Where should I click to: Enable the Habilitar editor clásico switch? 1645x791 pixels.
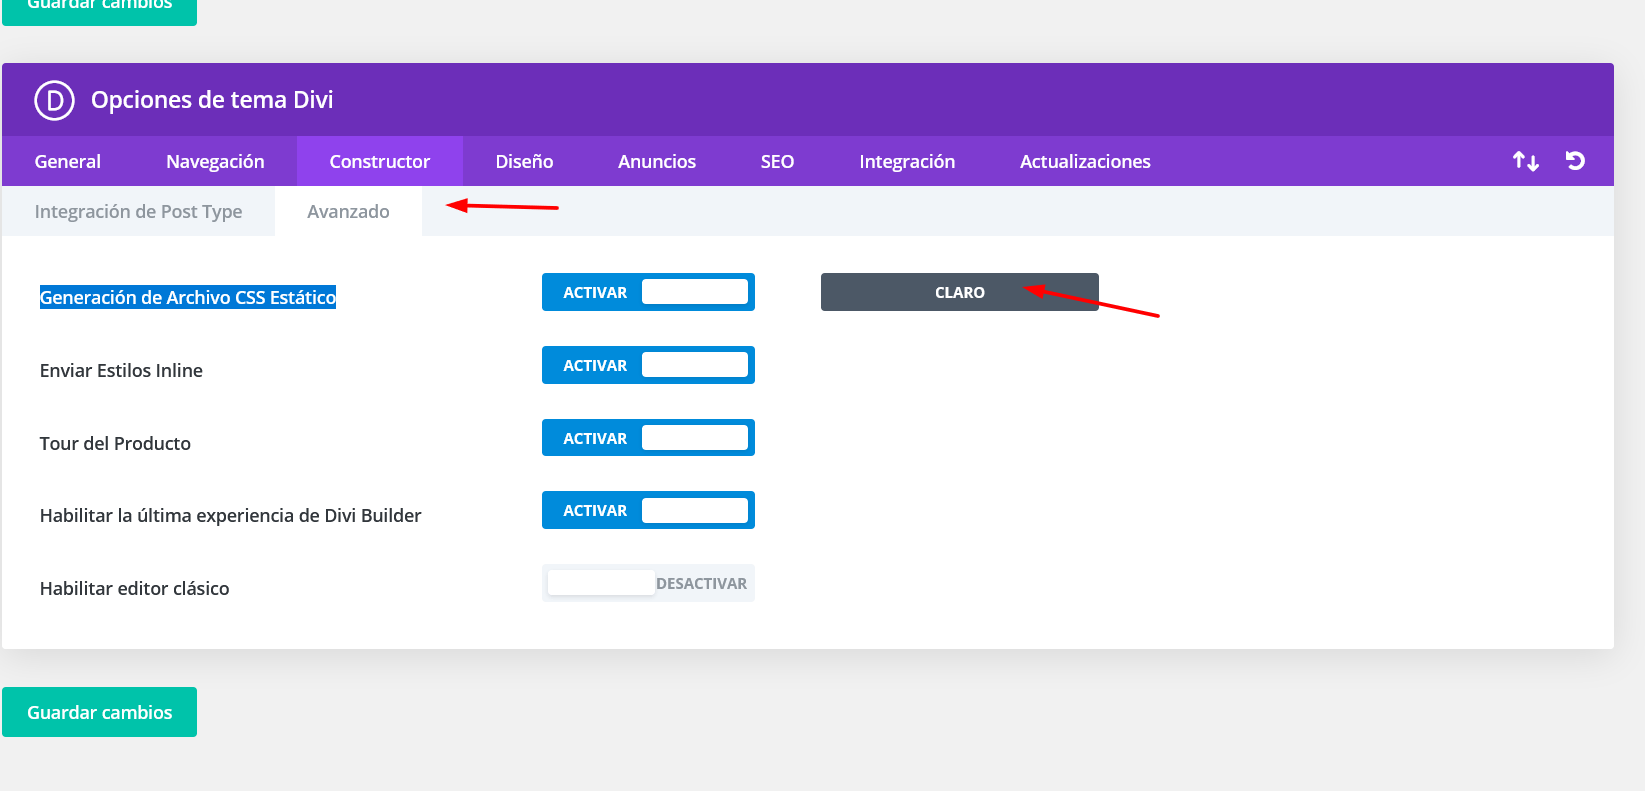click(x=648, y=583)
